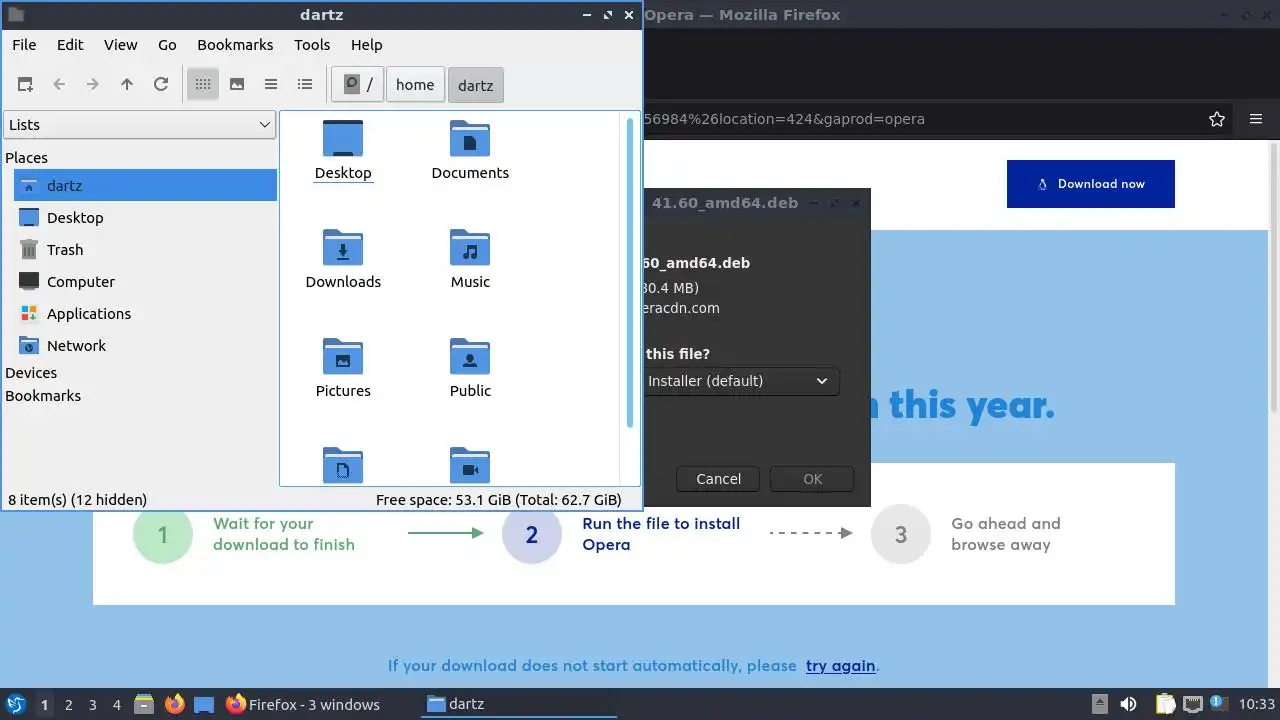Open the Lists side pane dropdown

[x=140, y=125]
